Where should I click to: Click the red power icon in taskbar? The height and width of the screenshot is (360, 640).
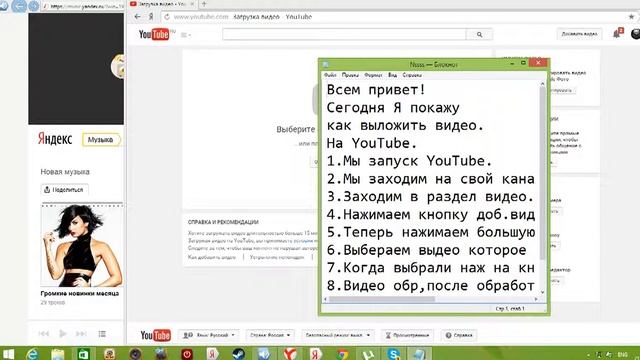tap(187, 354)
